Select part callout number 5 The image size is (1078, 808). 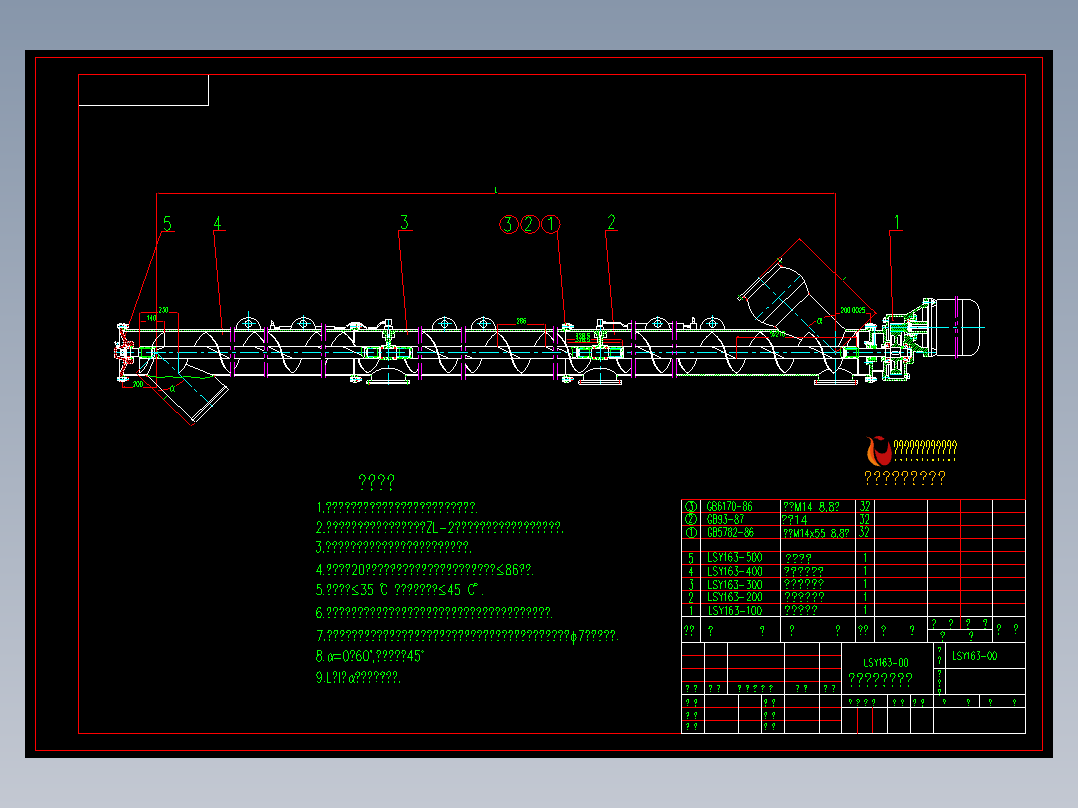pos(167,223)
